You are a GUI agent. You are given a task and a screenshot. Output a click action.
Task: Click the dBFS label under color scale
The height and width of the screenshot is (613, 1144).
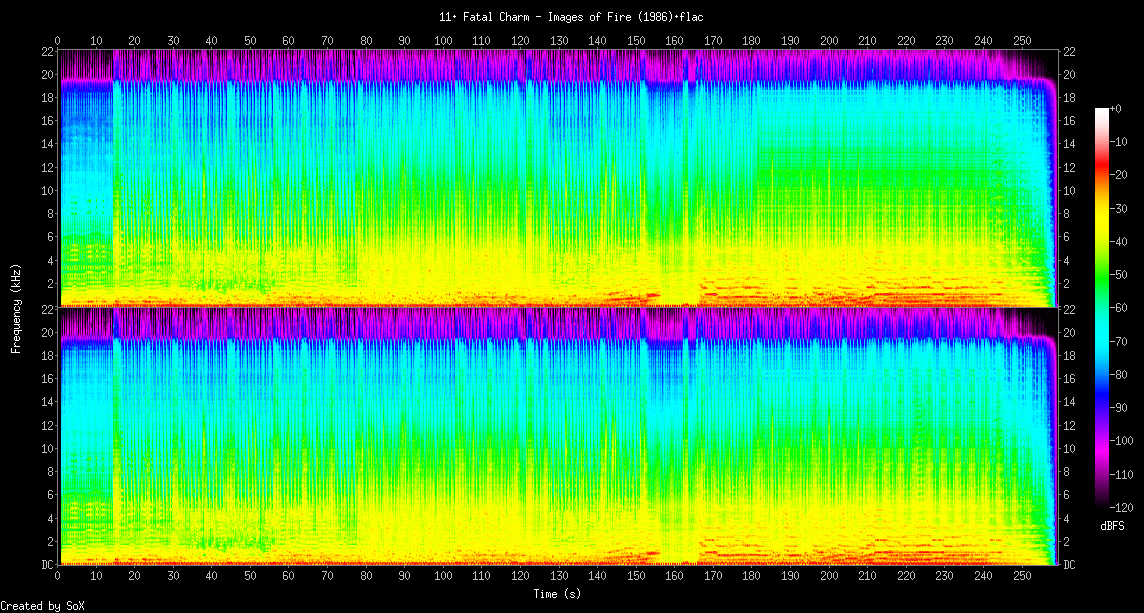click(1114, 526)
